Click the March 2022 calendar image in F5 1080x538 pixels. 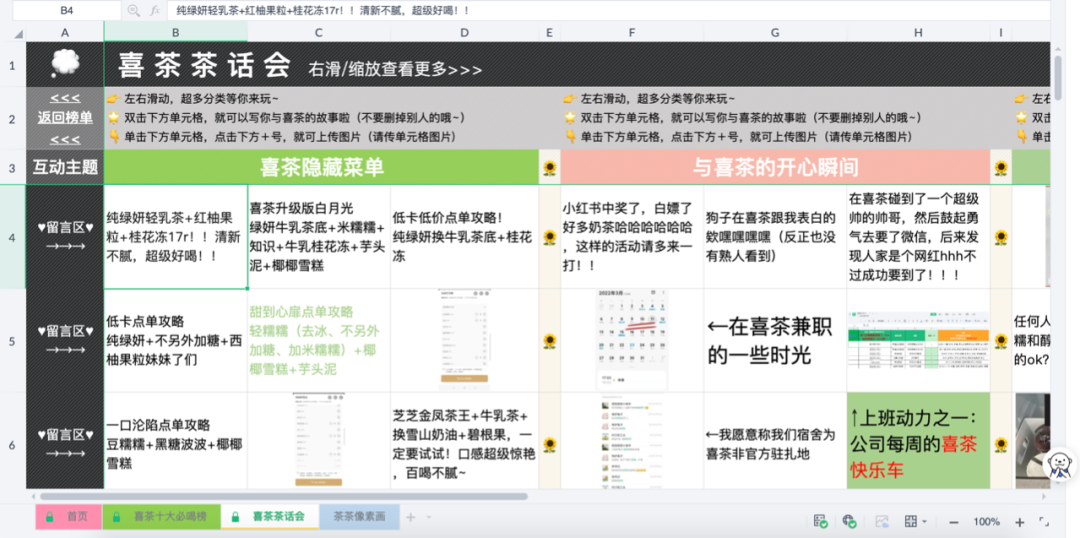click(x=632, y=340)
